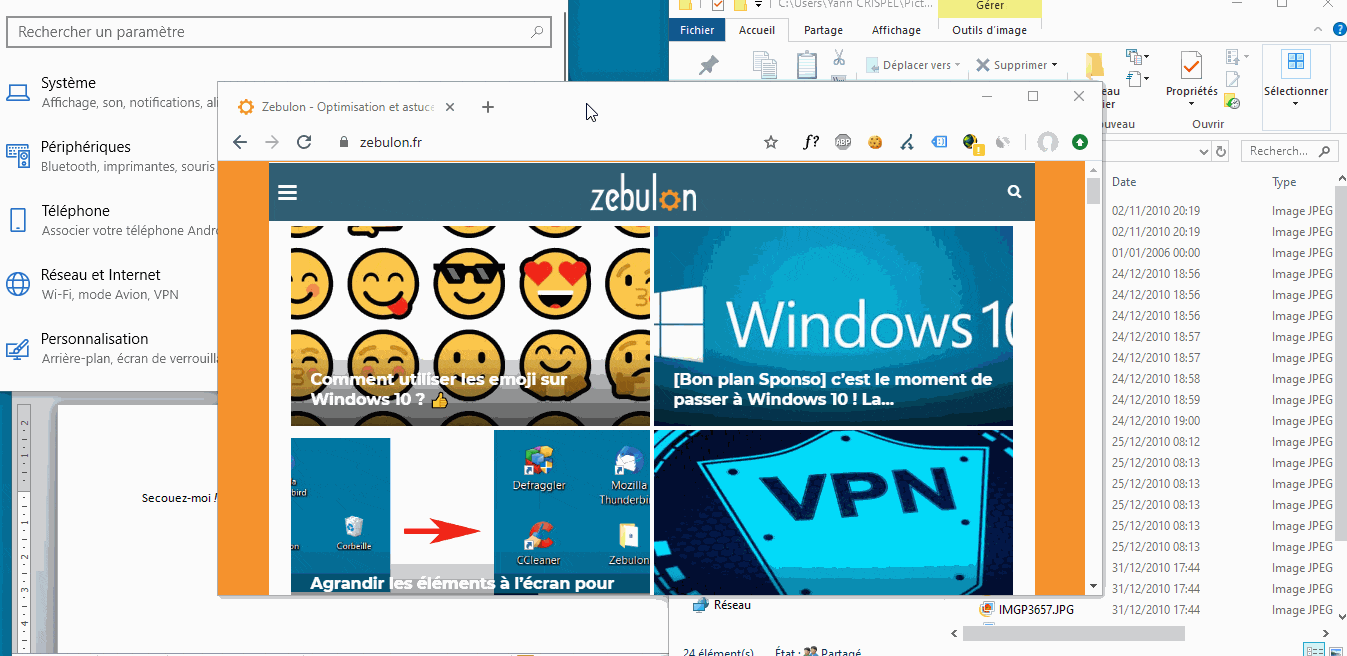1347x656 pixels.
Task: Open the cookie extension in Chrome
Action: point(875,142)
